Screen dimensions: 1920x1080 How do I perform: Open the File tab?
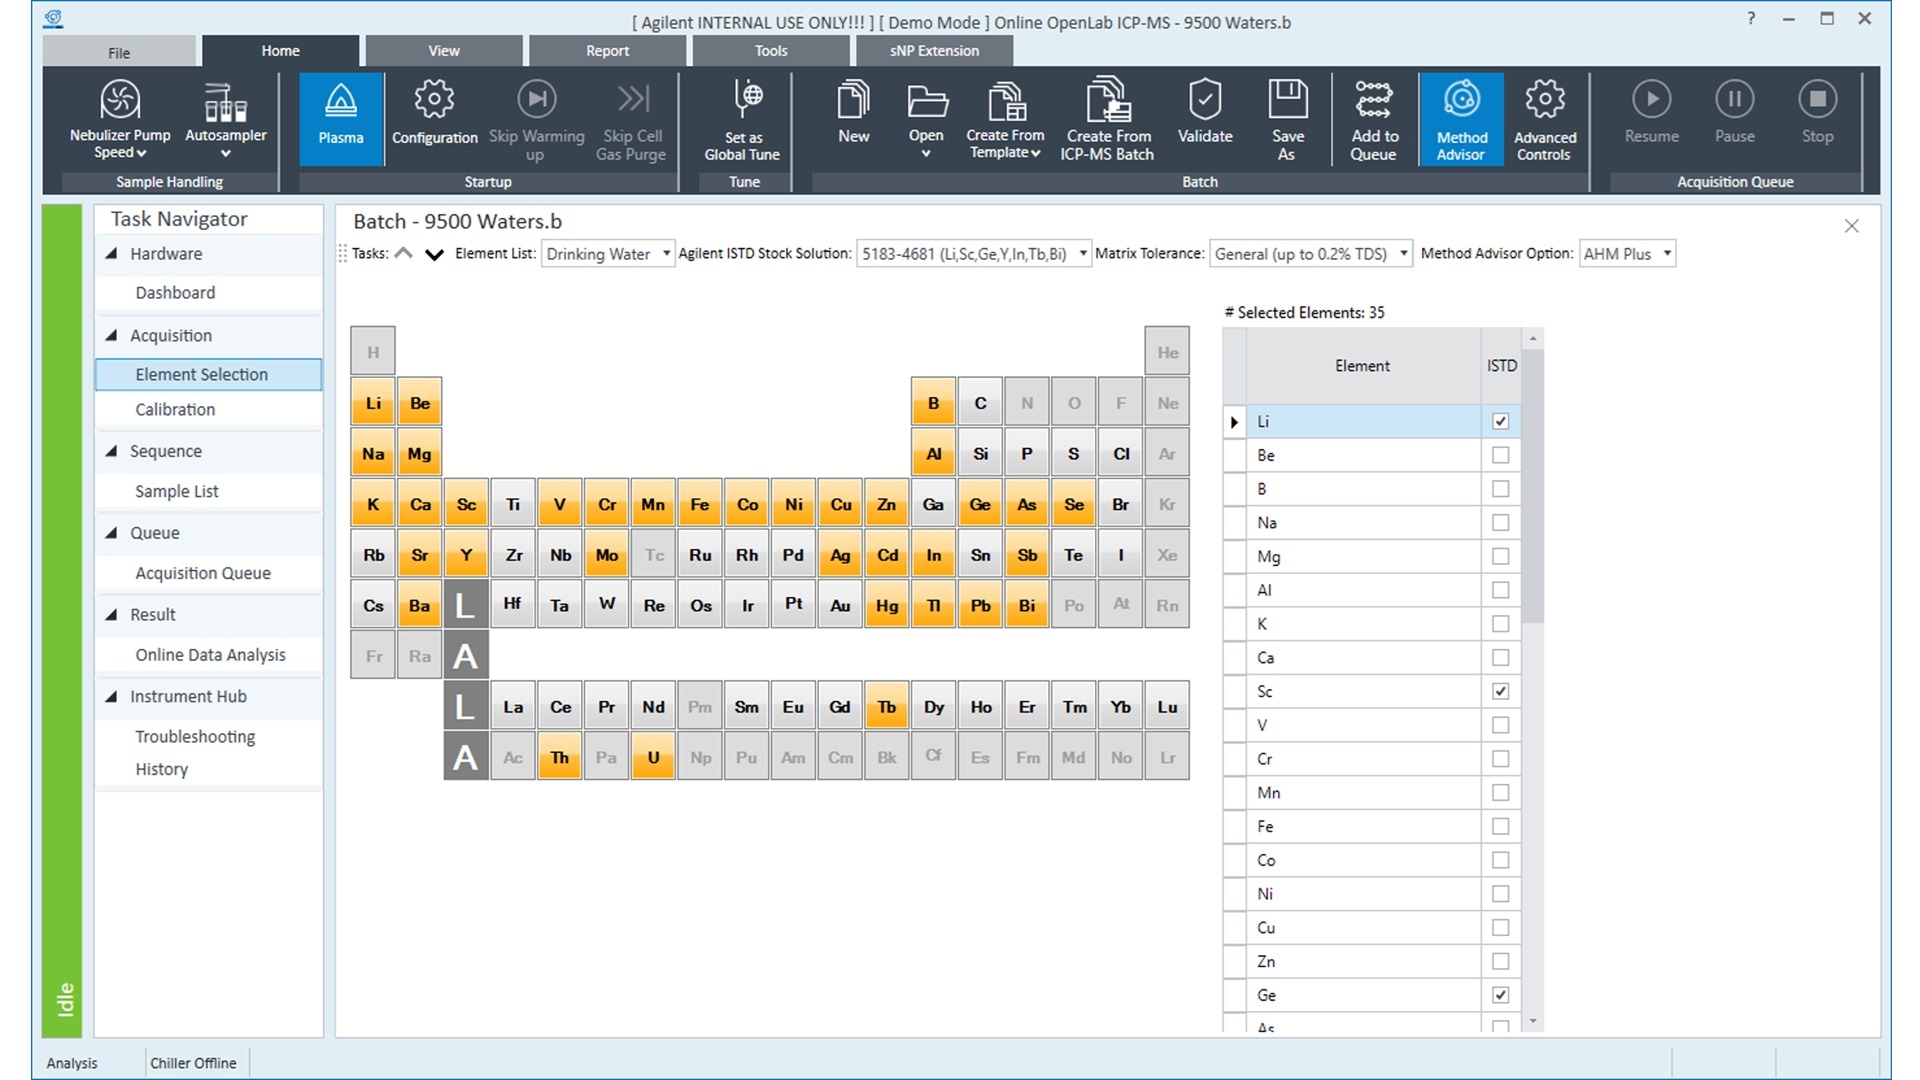(x=119, y=52)
